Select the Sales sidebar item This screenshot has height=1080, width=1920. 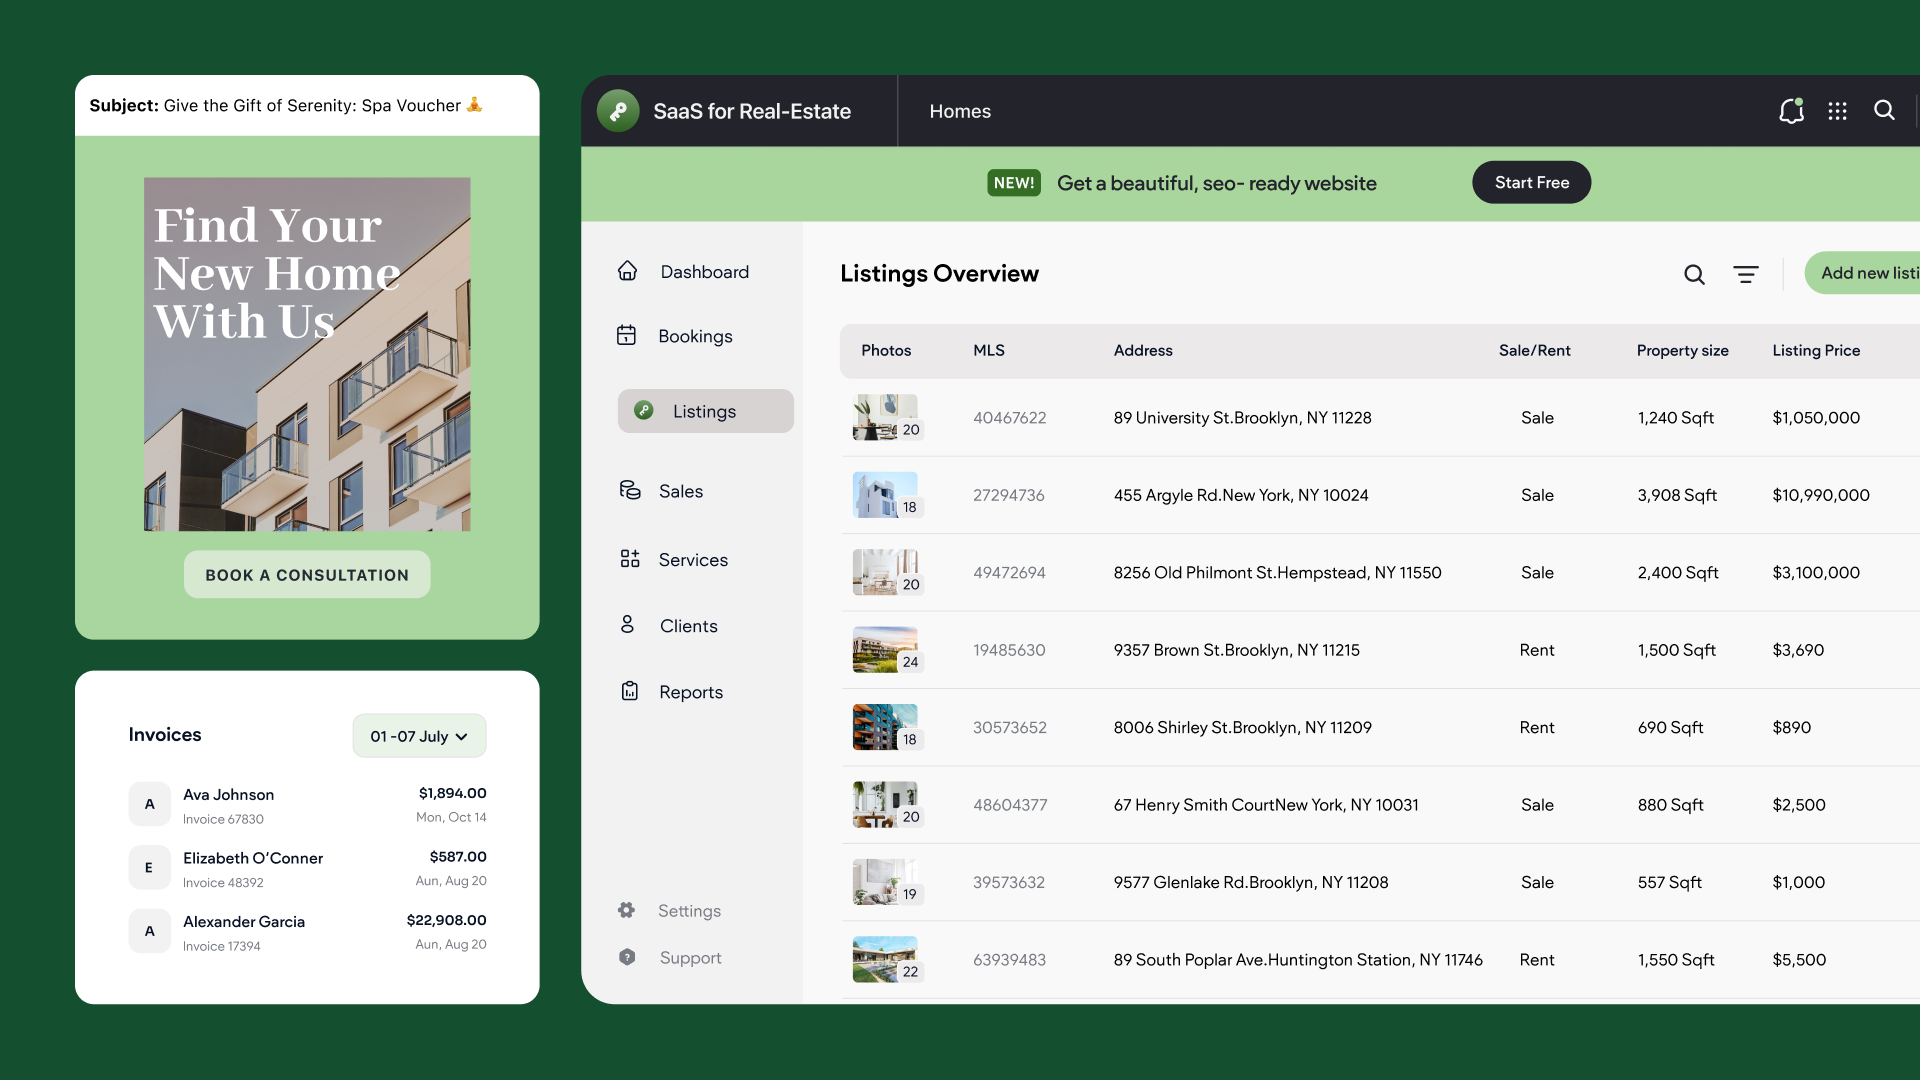pos(680,491)
